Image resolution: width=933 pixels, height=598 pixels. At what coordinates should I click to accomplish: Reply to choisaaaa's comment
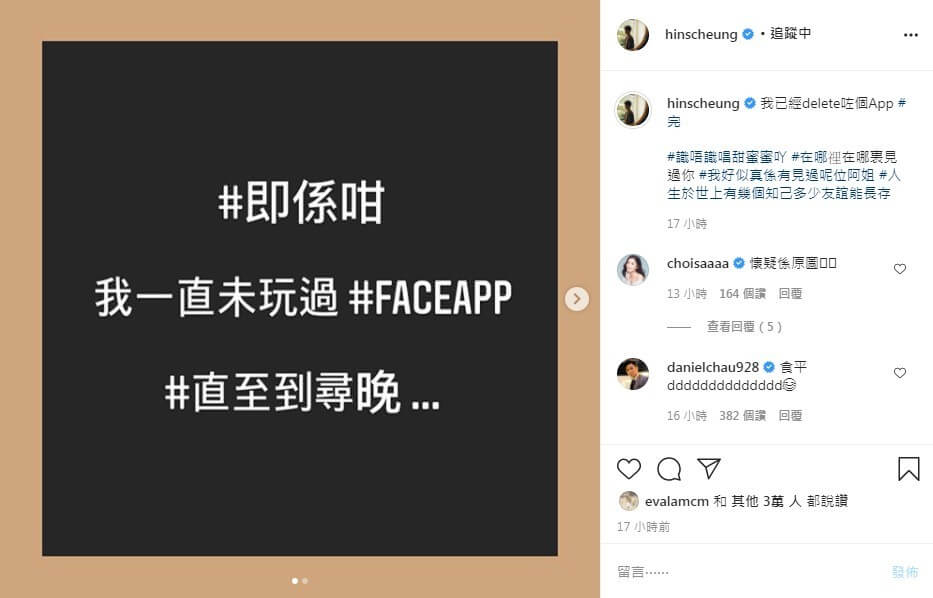[x=790, y=294]
